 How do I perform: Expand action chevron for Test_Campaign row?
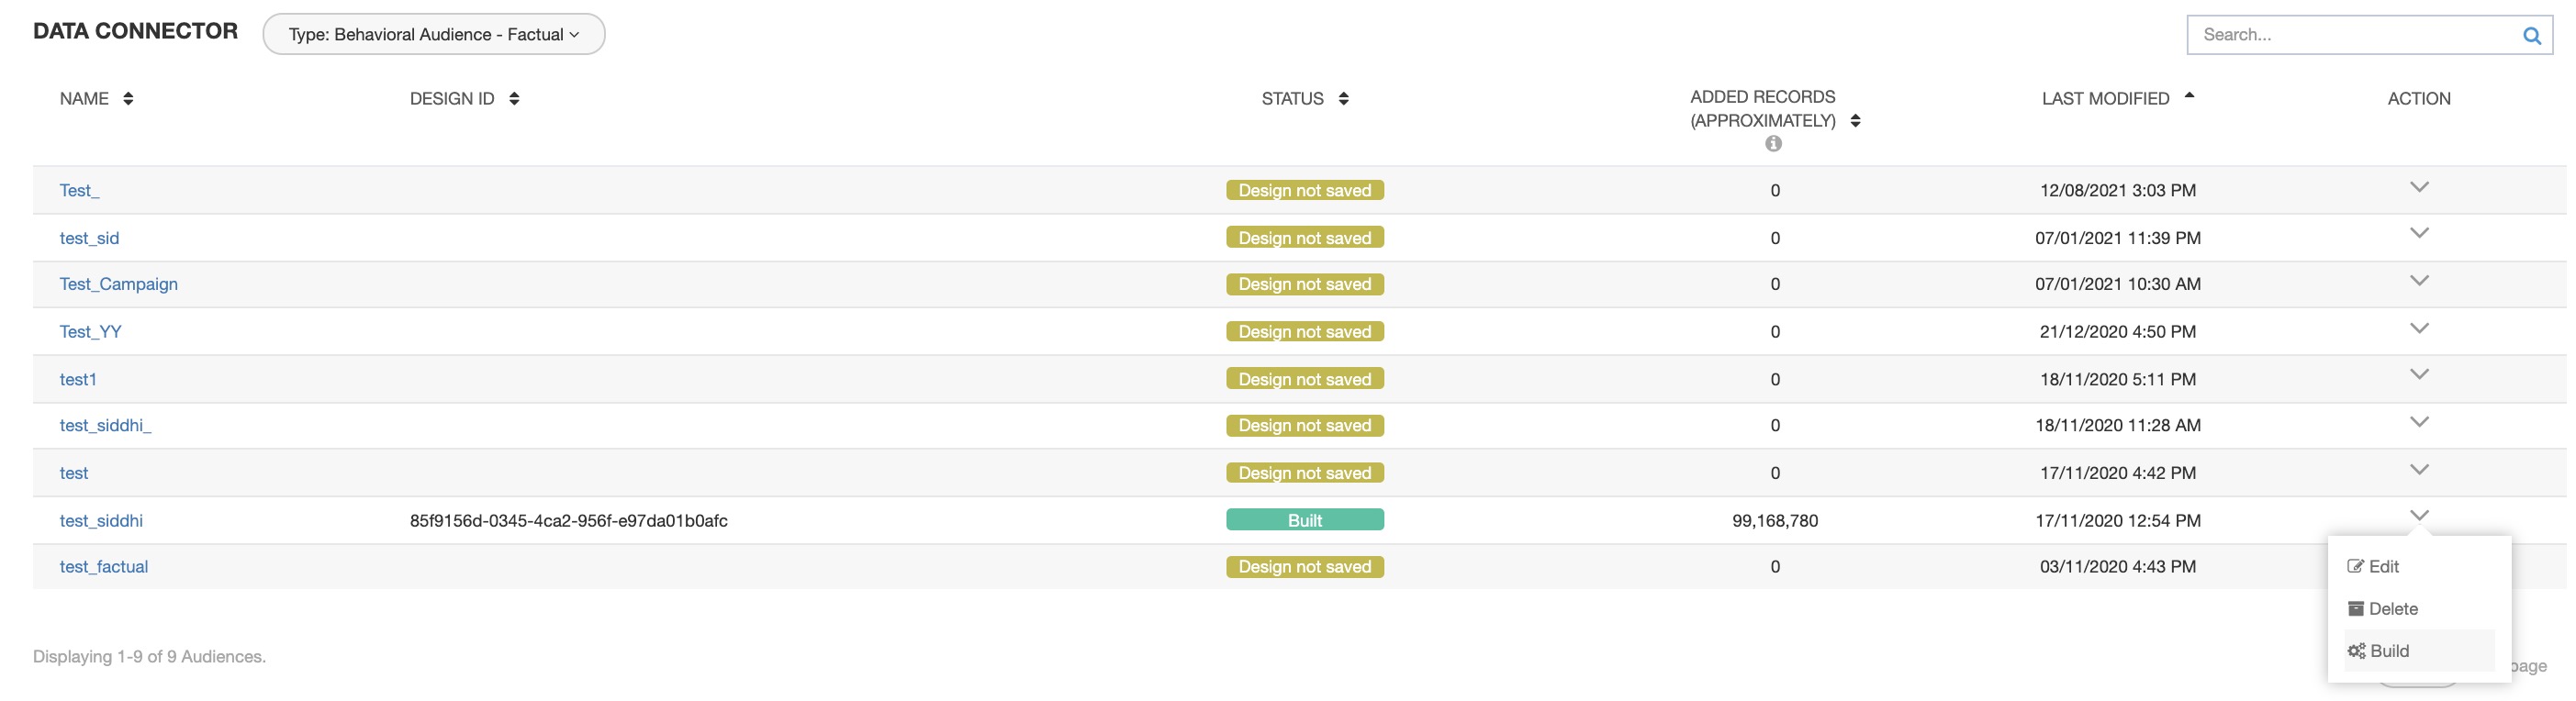pos(2419,281)
